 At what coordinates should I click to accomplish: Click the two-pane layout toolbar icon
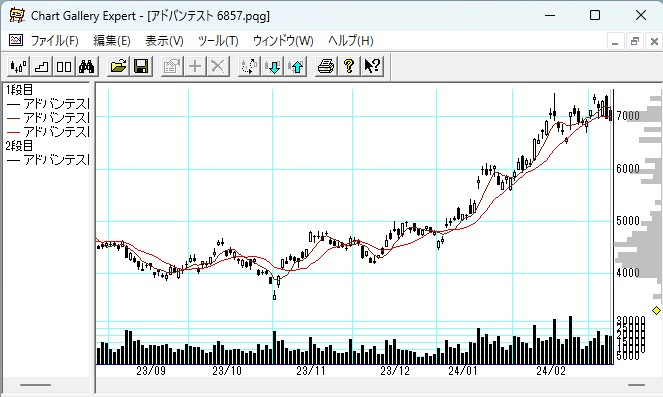click(x=64, y=66)
